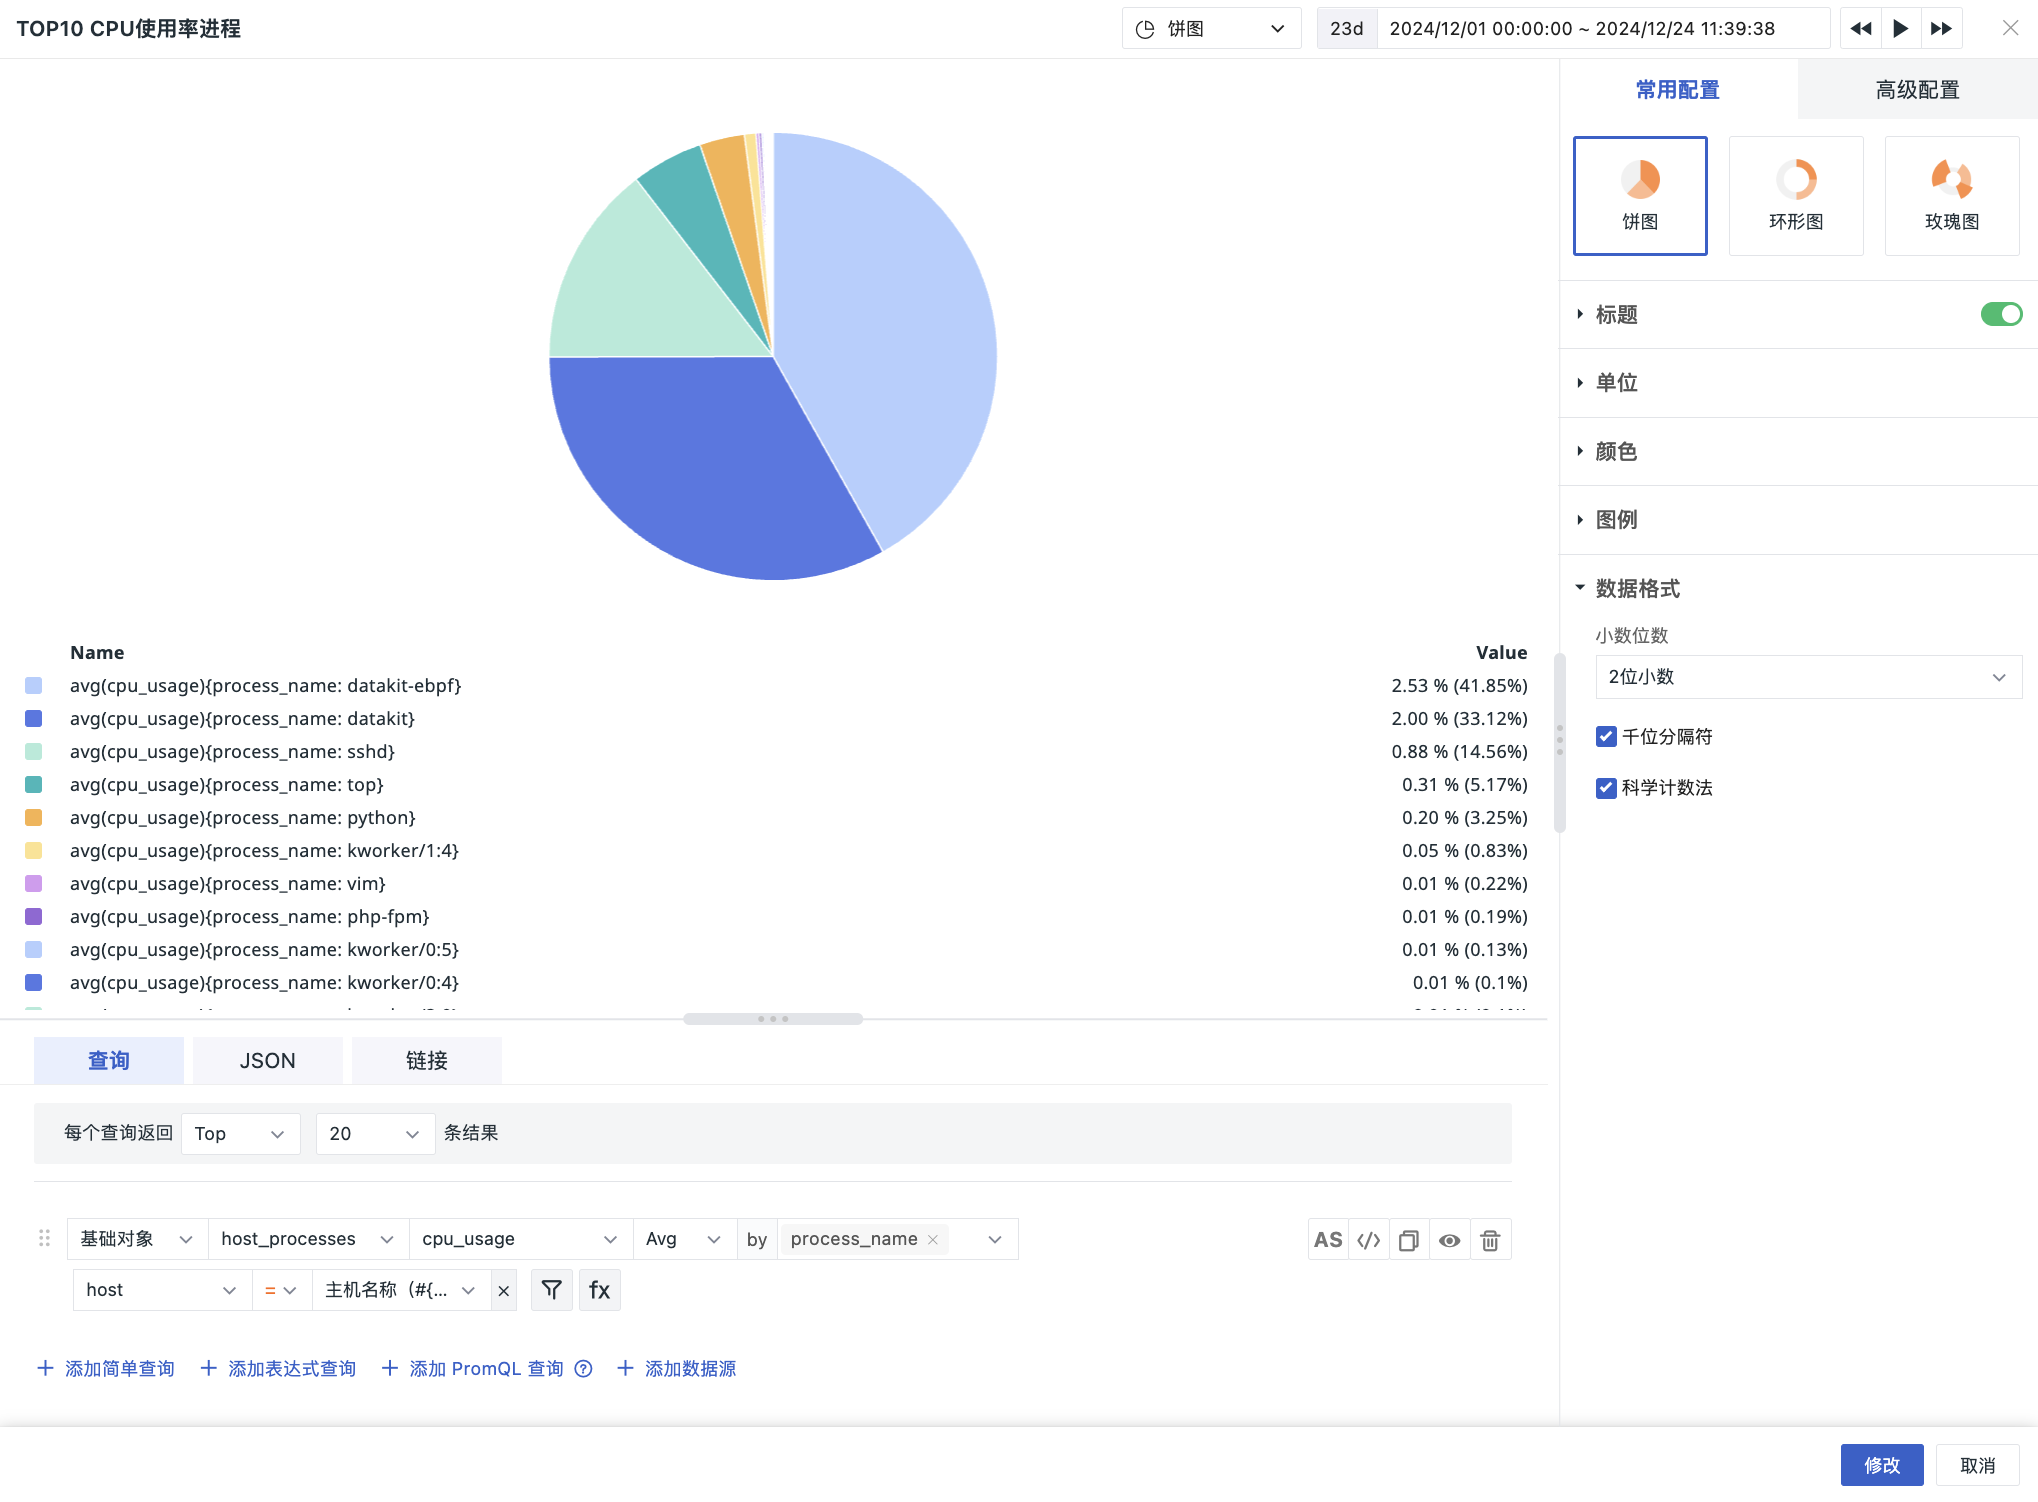Screen dimensions: 2038x1502
Task: Grab the query row drag handle
Action: pyautogui.click(x=44, y=1239)
